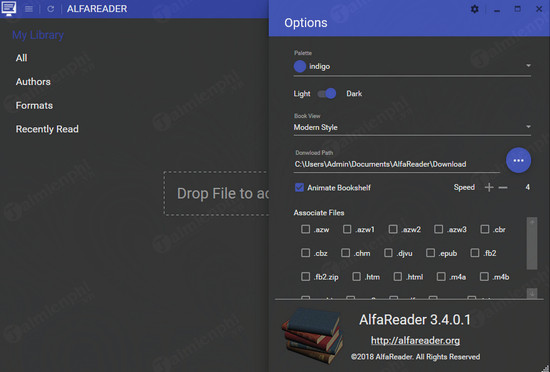
Task: Click the Associate Files heading
Action: pyautogui.click(x=319, y=213)
